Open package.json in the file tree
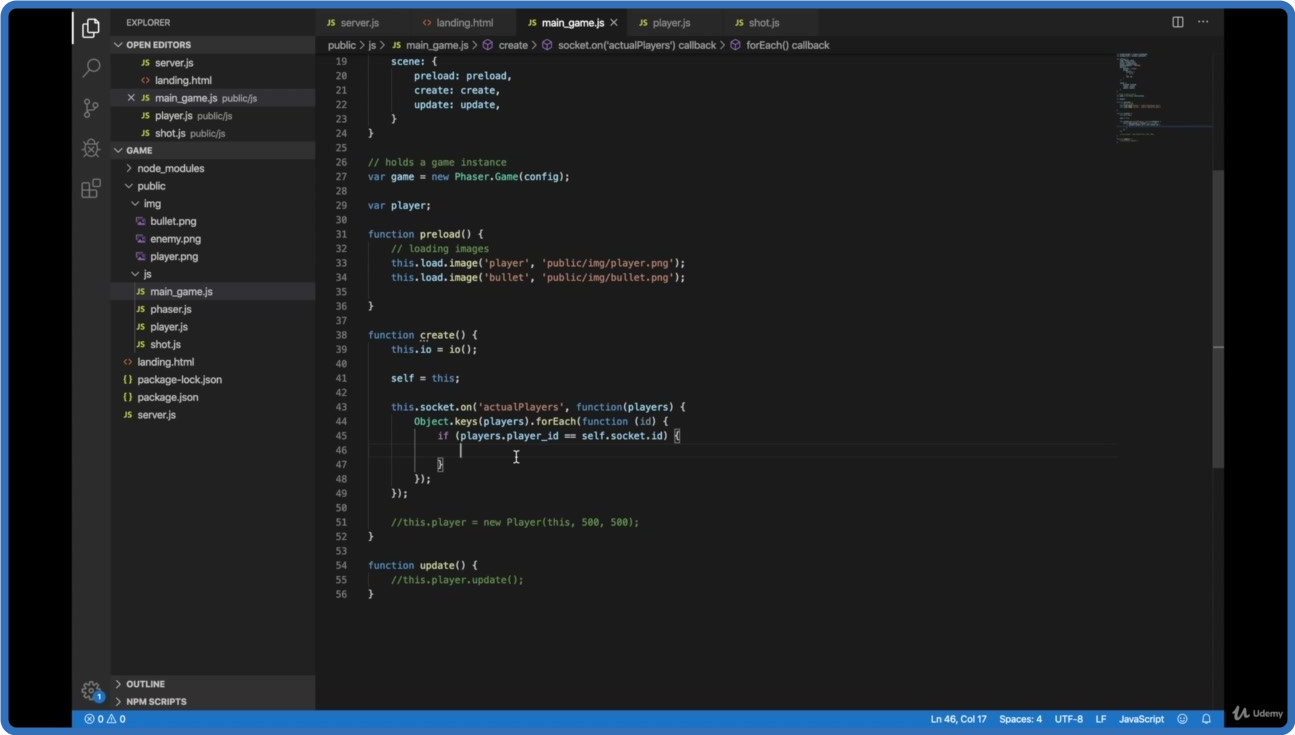Screen dimensions: 1295x735 pyautogui.click(x=167, y=397)
